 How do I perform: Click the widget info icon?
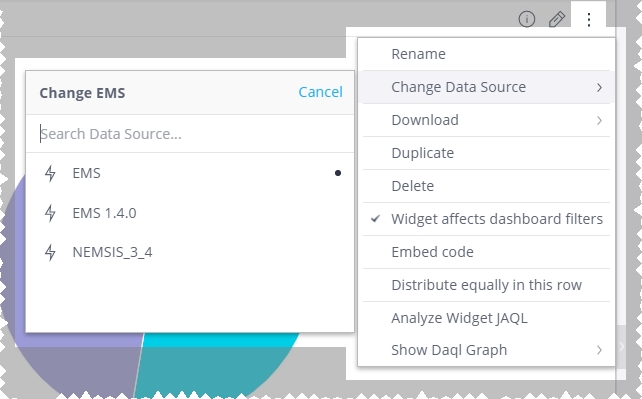tap(527, 19)
